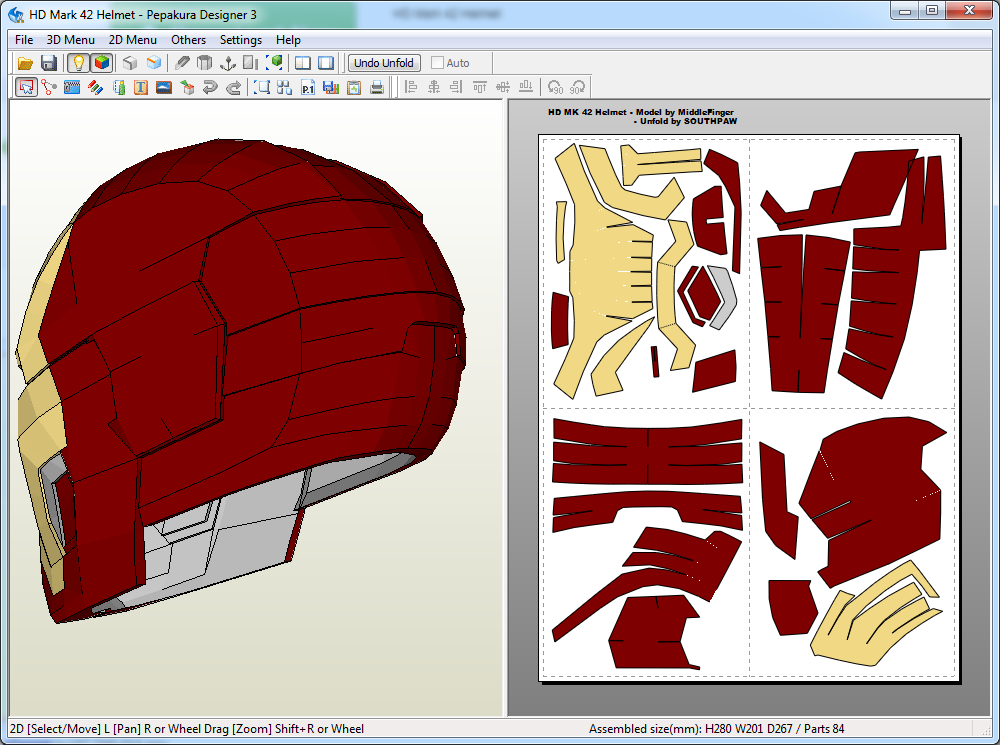Click the align left icon

[x=411, y=87]
